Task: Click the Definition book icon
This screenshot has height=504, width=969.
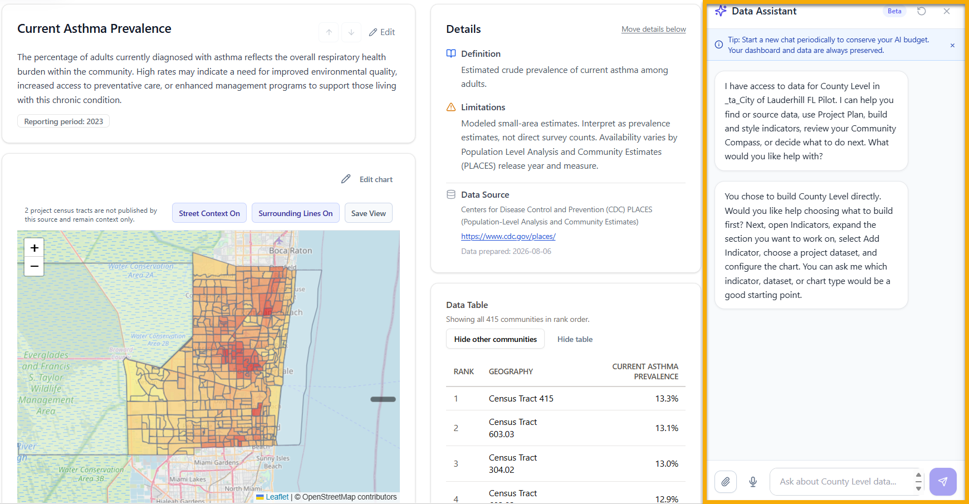Action: (451, 54)
